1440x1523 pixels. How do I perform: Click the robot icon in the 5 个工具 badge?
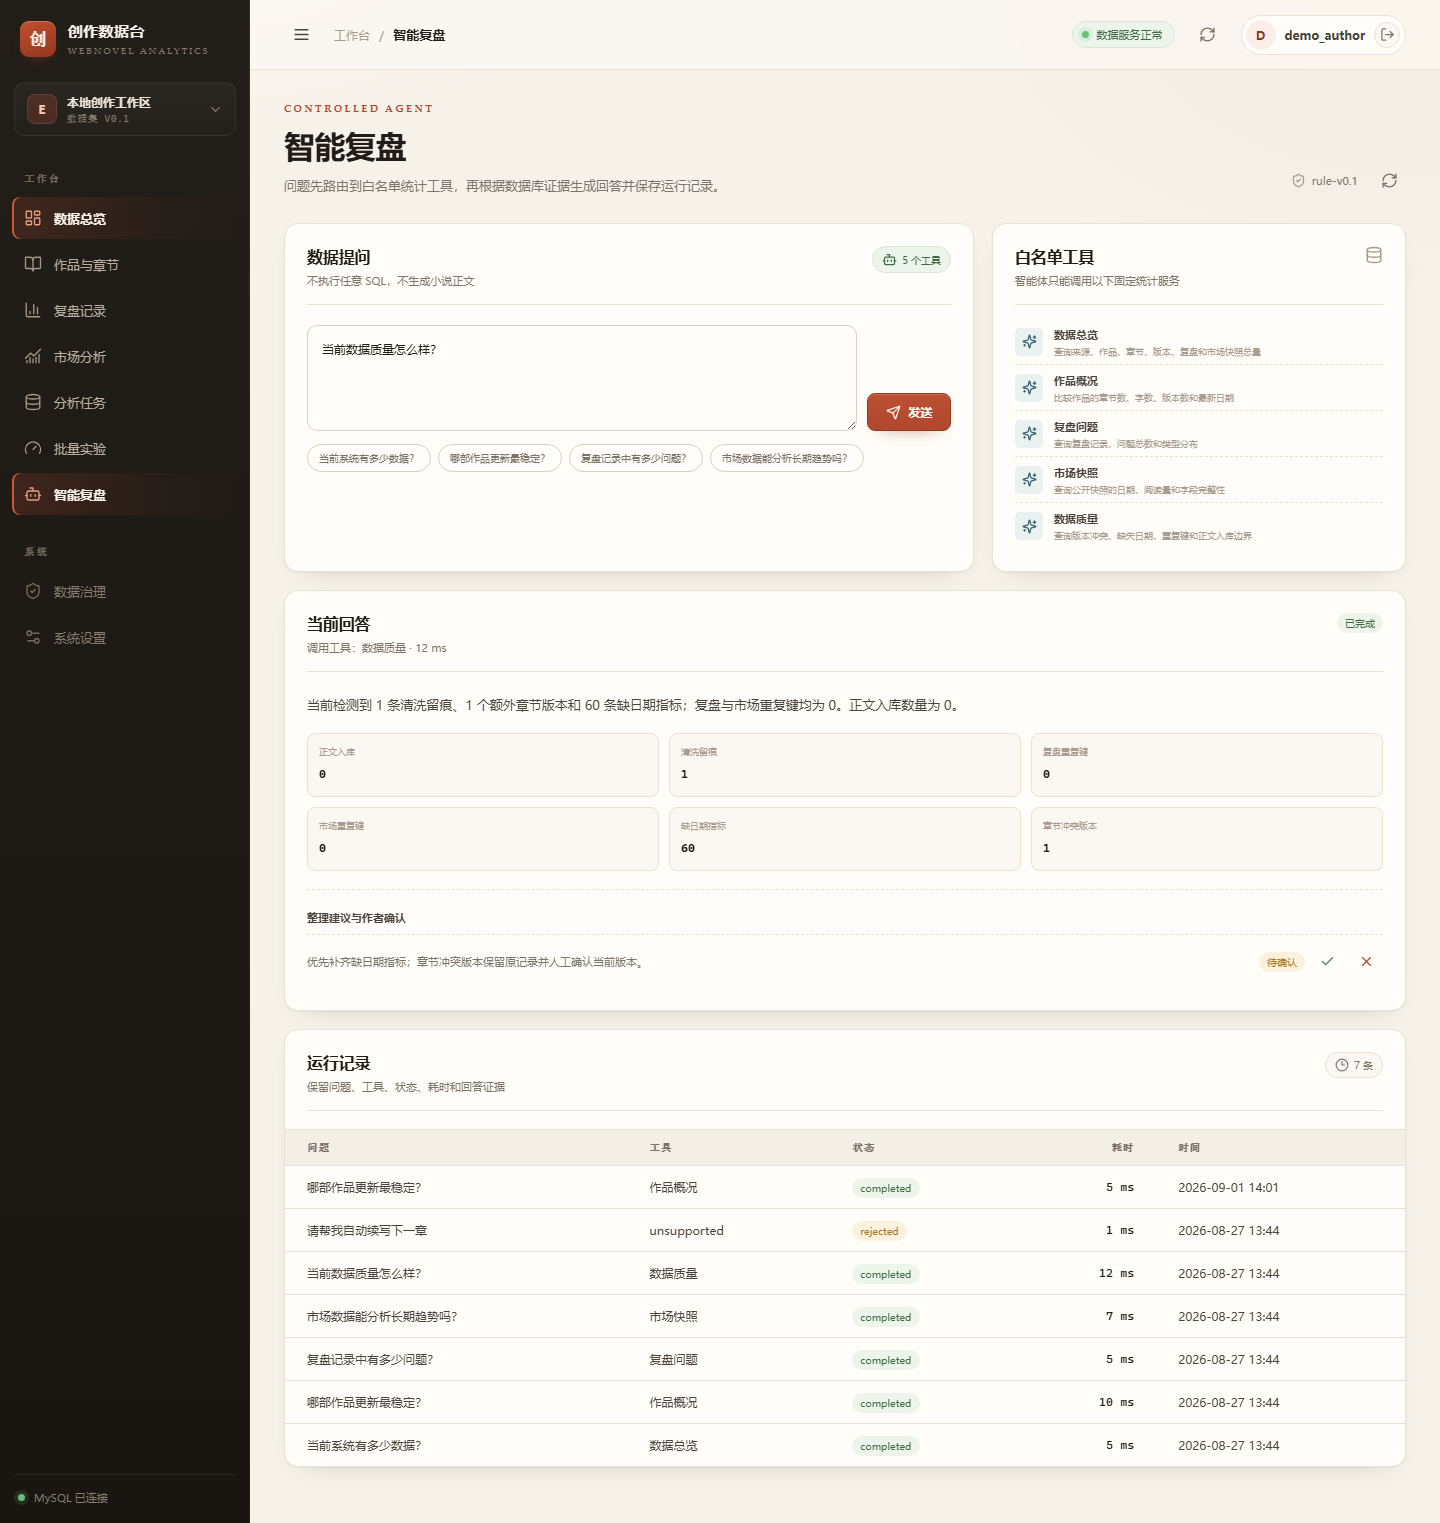pyautogui.click(x=889, y=260)
